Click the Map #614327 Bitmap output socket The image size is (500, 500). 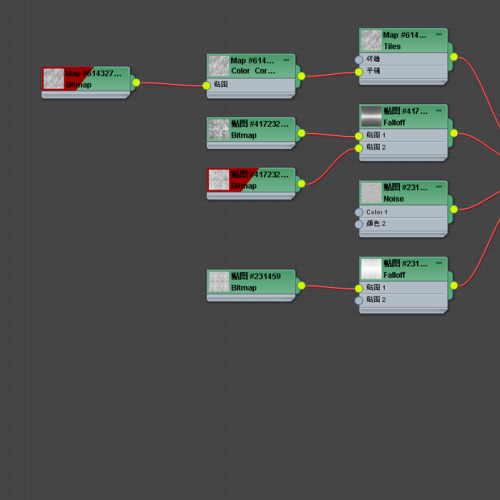coord(136,82)
